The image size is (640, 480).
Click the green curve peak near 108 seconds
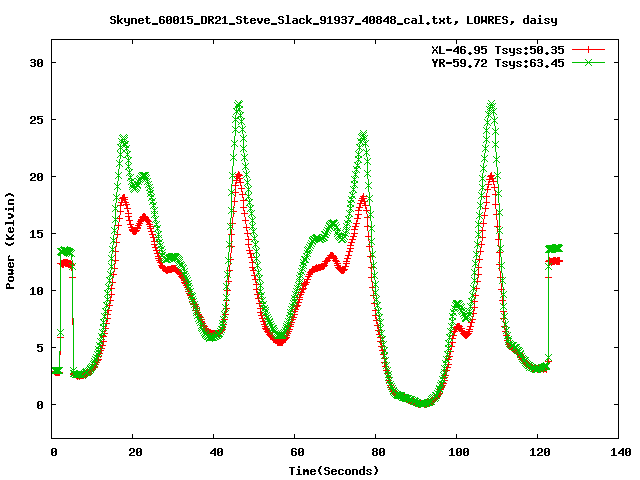coord(491,104)
